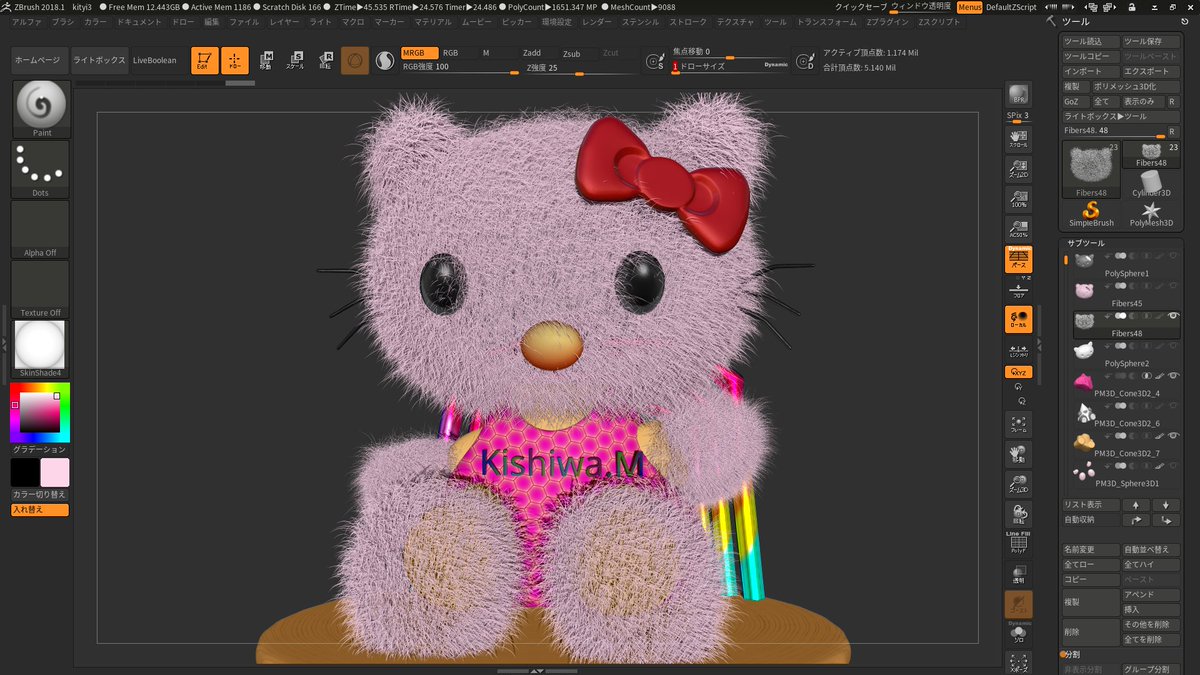This screenshot has width=1200, height=675.
Task: Open the Paint brush picker
Action: 42,109
